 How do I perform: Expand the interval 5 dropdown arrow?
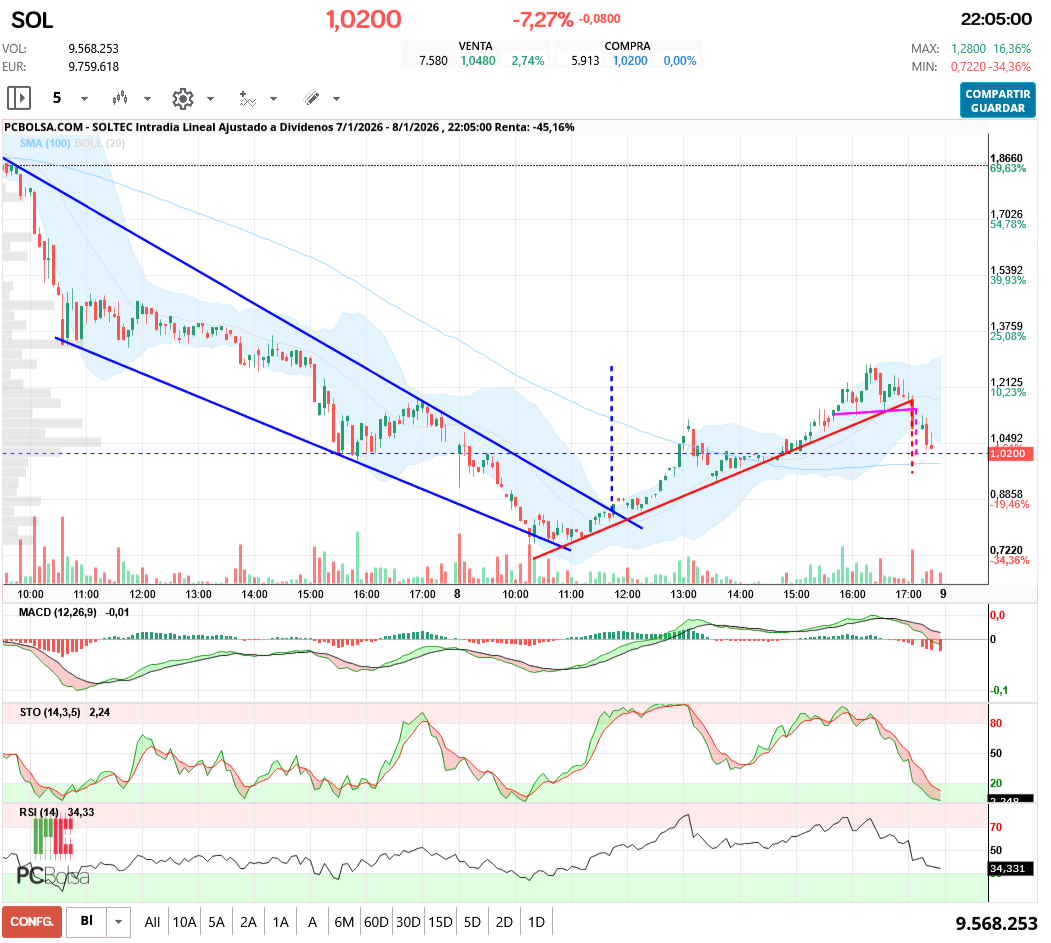84,99
